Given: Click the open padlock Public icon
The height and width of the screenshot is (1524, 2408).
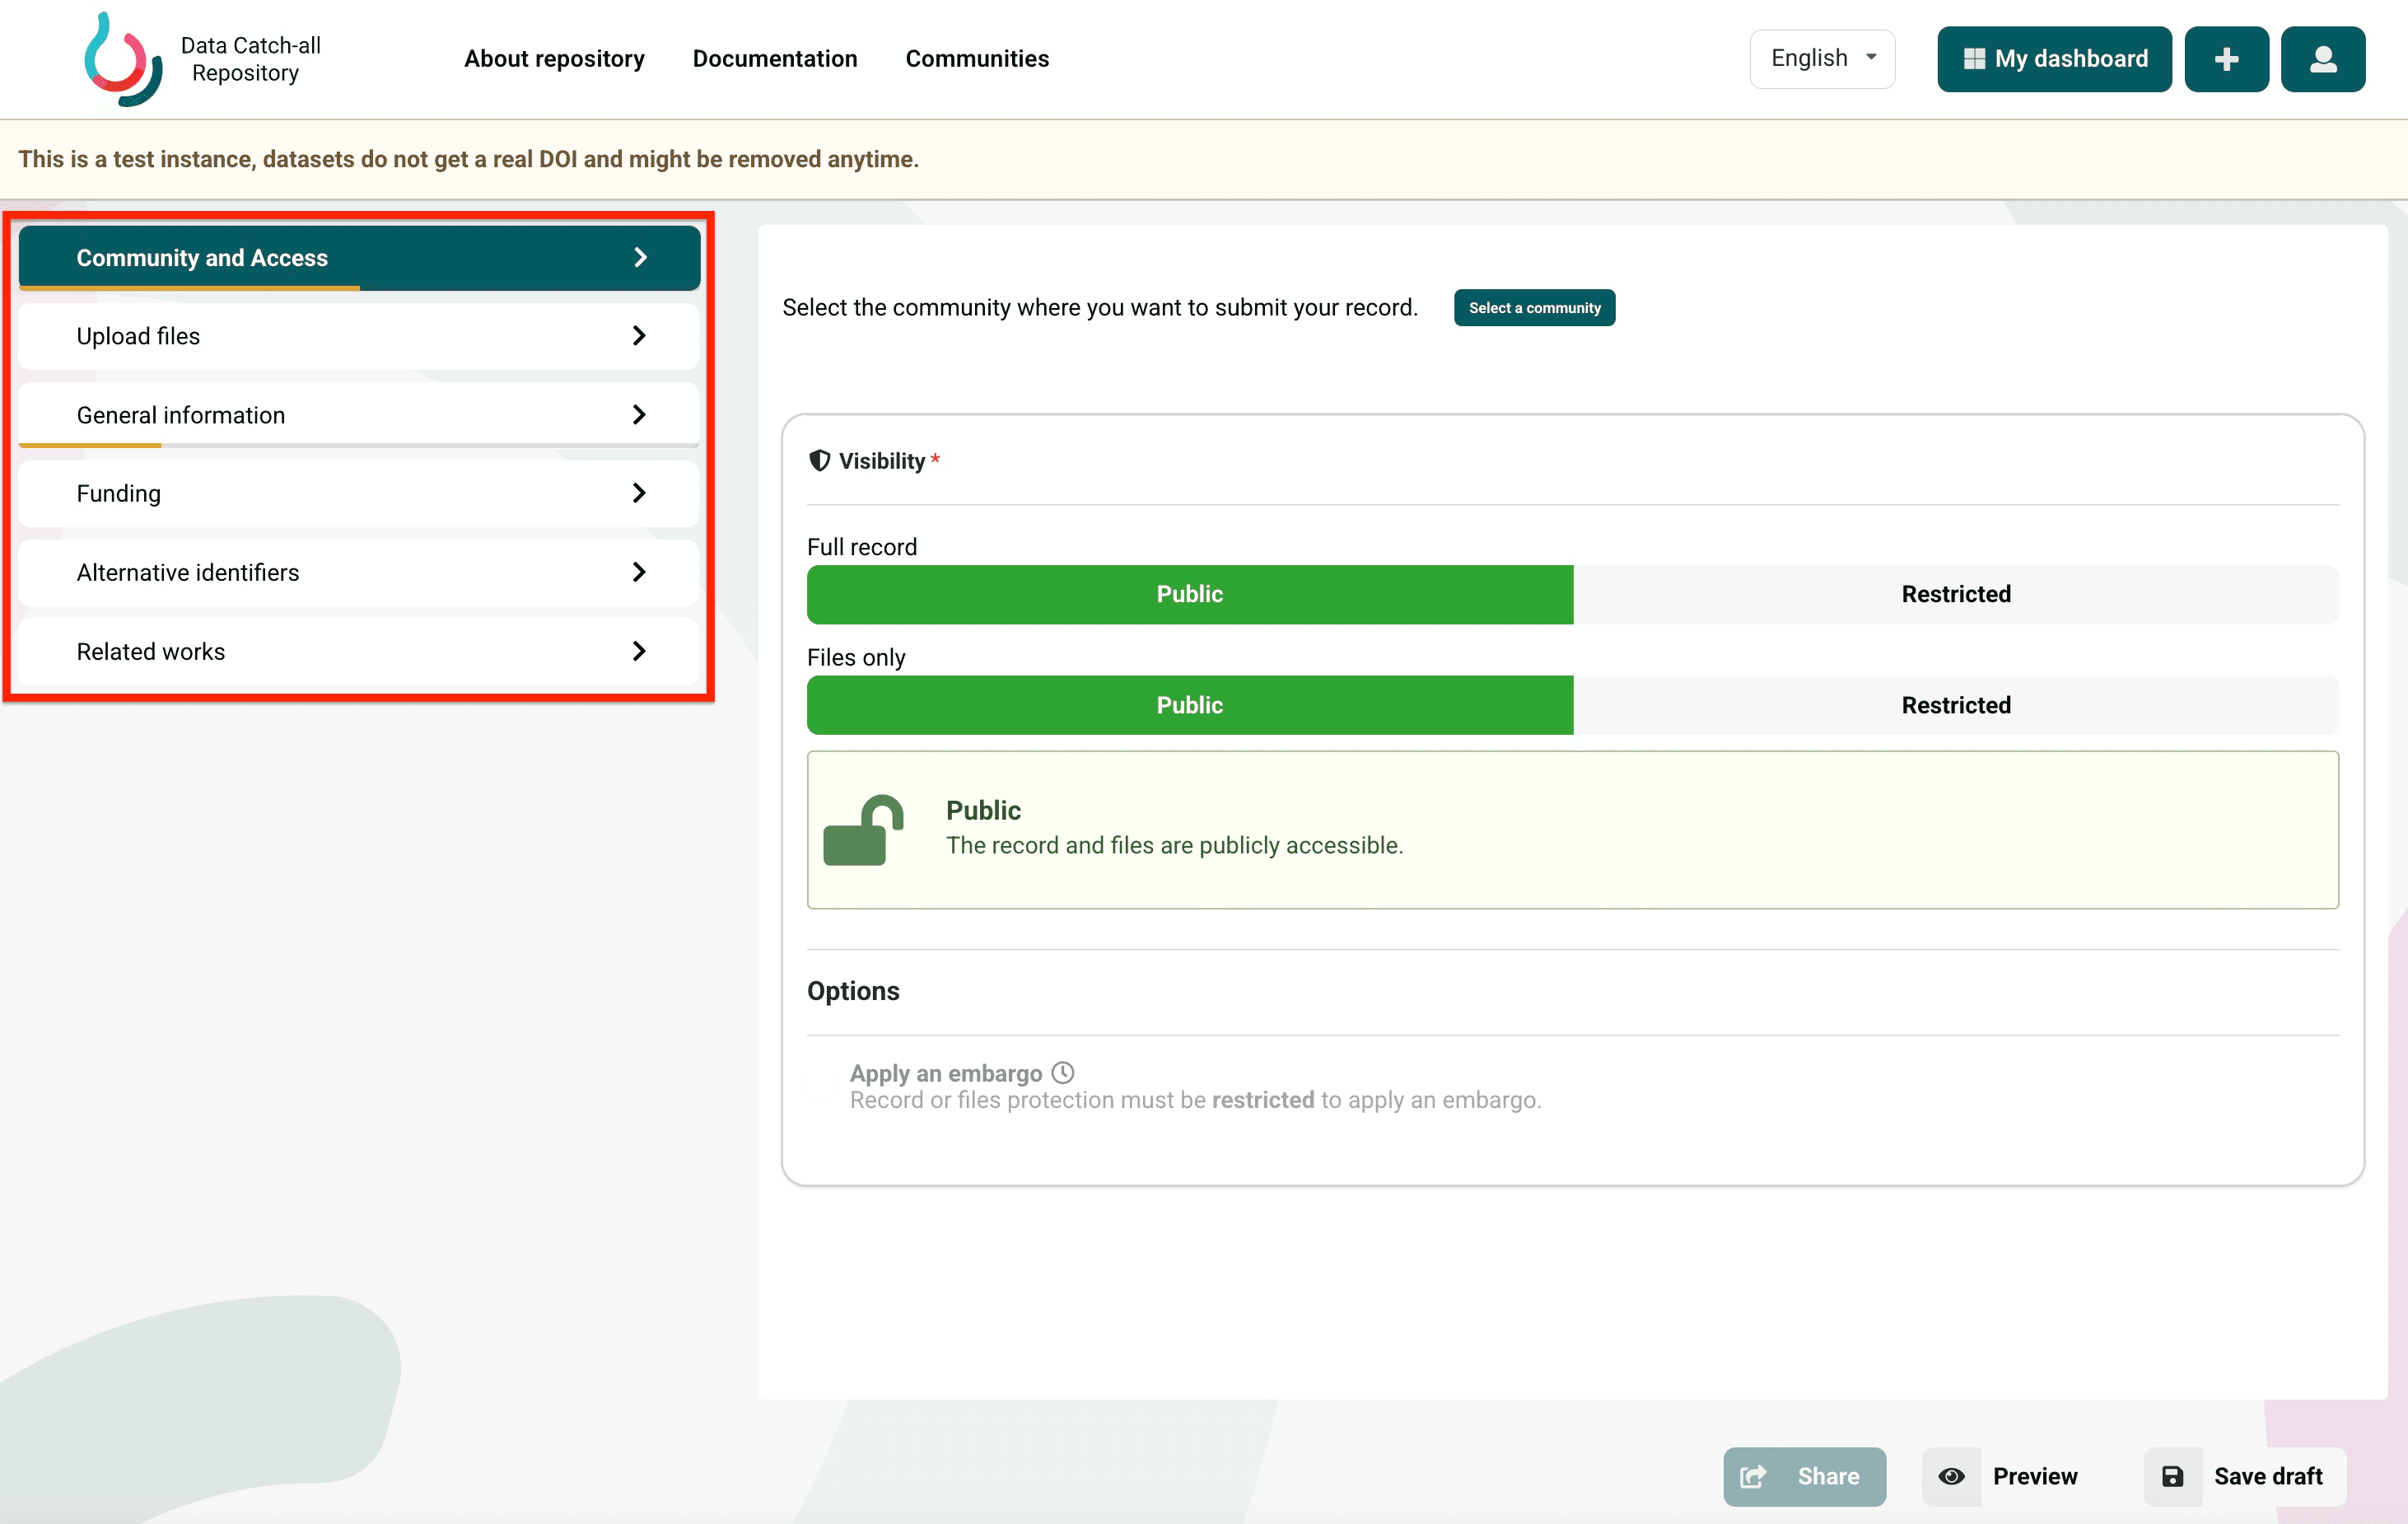Looking at the screenshot, I should [x=863, y=830].
